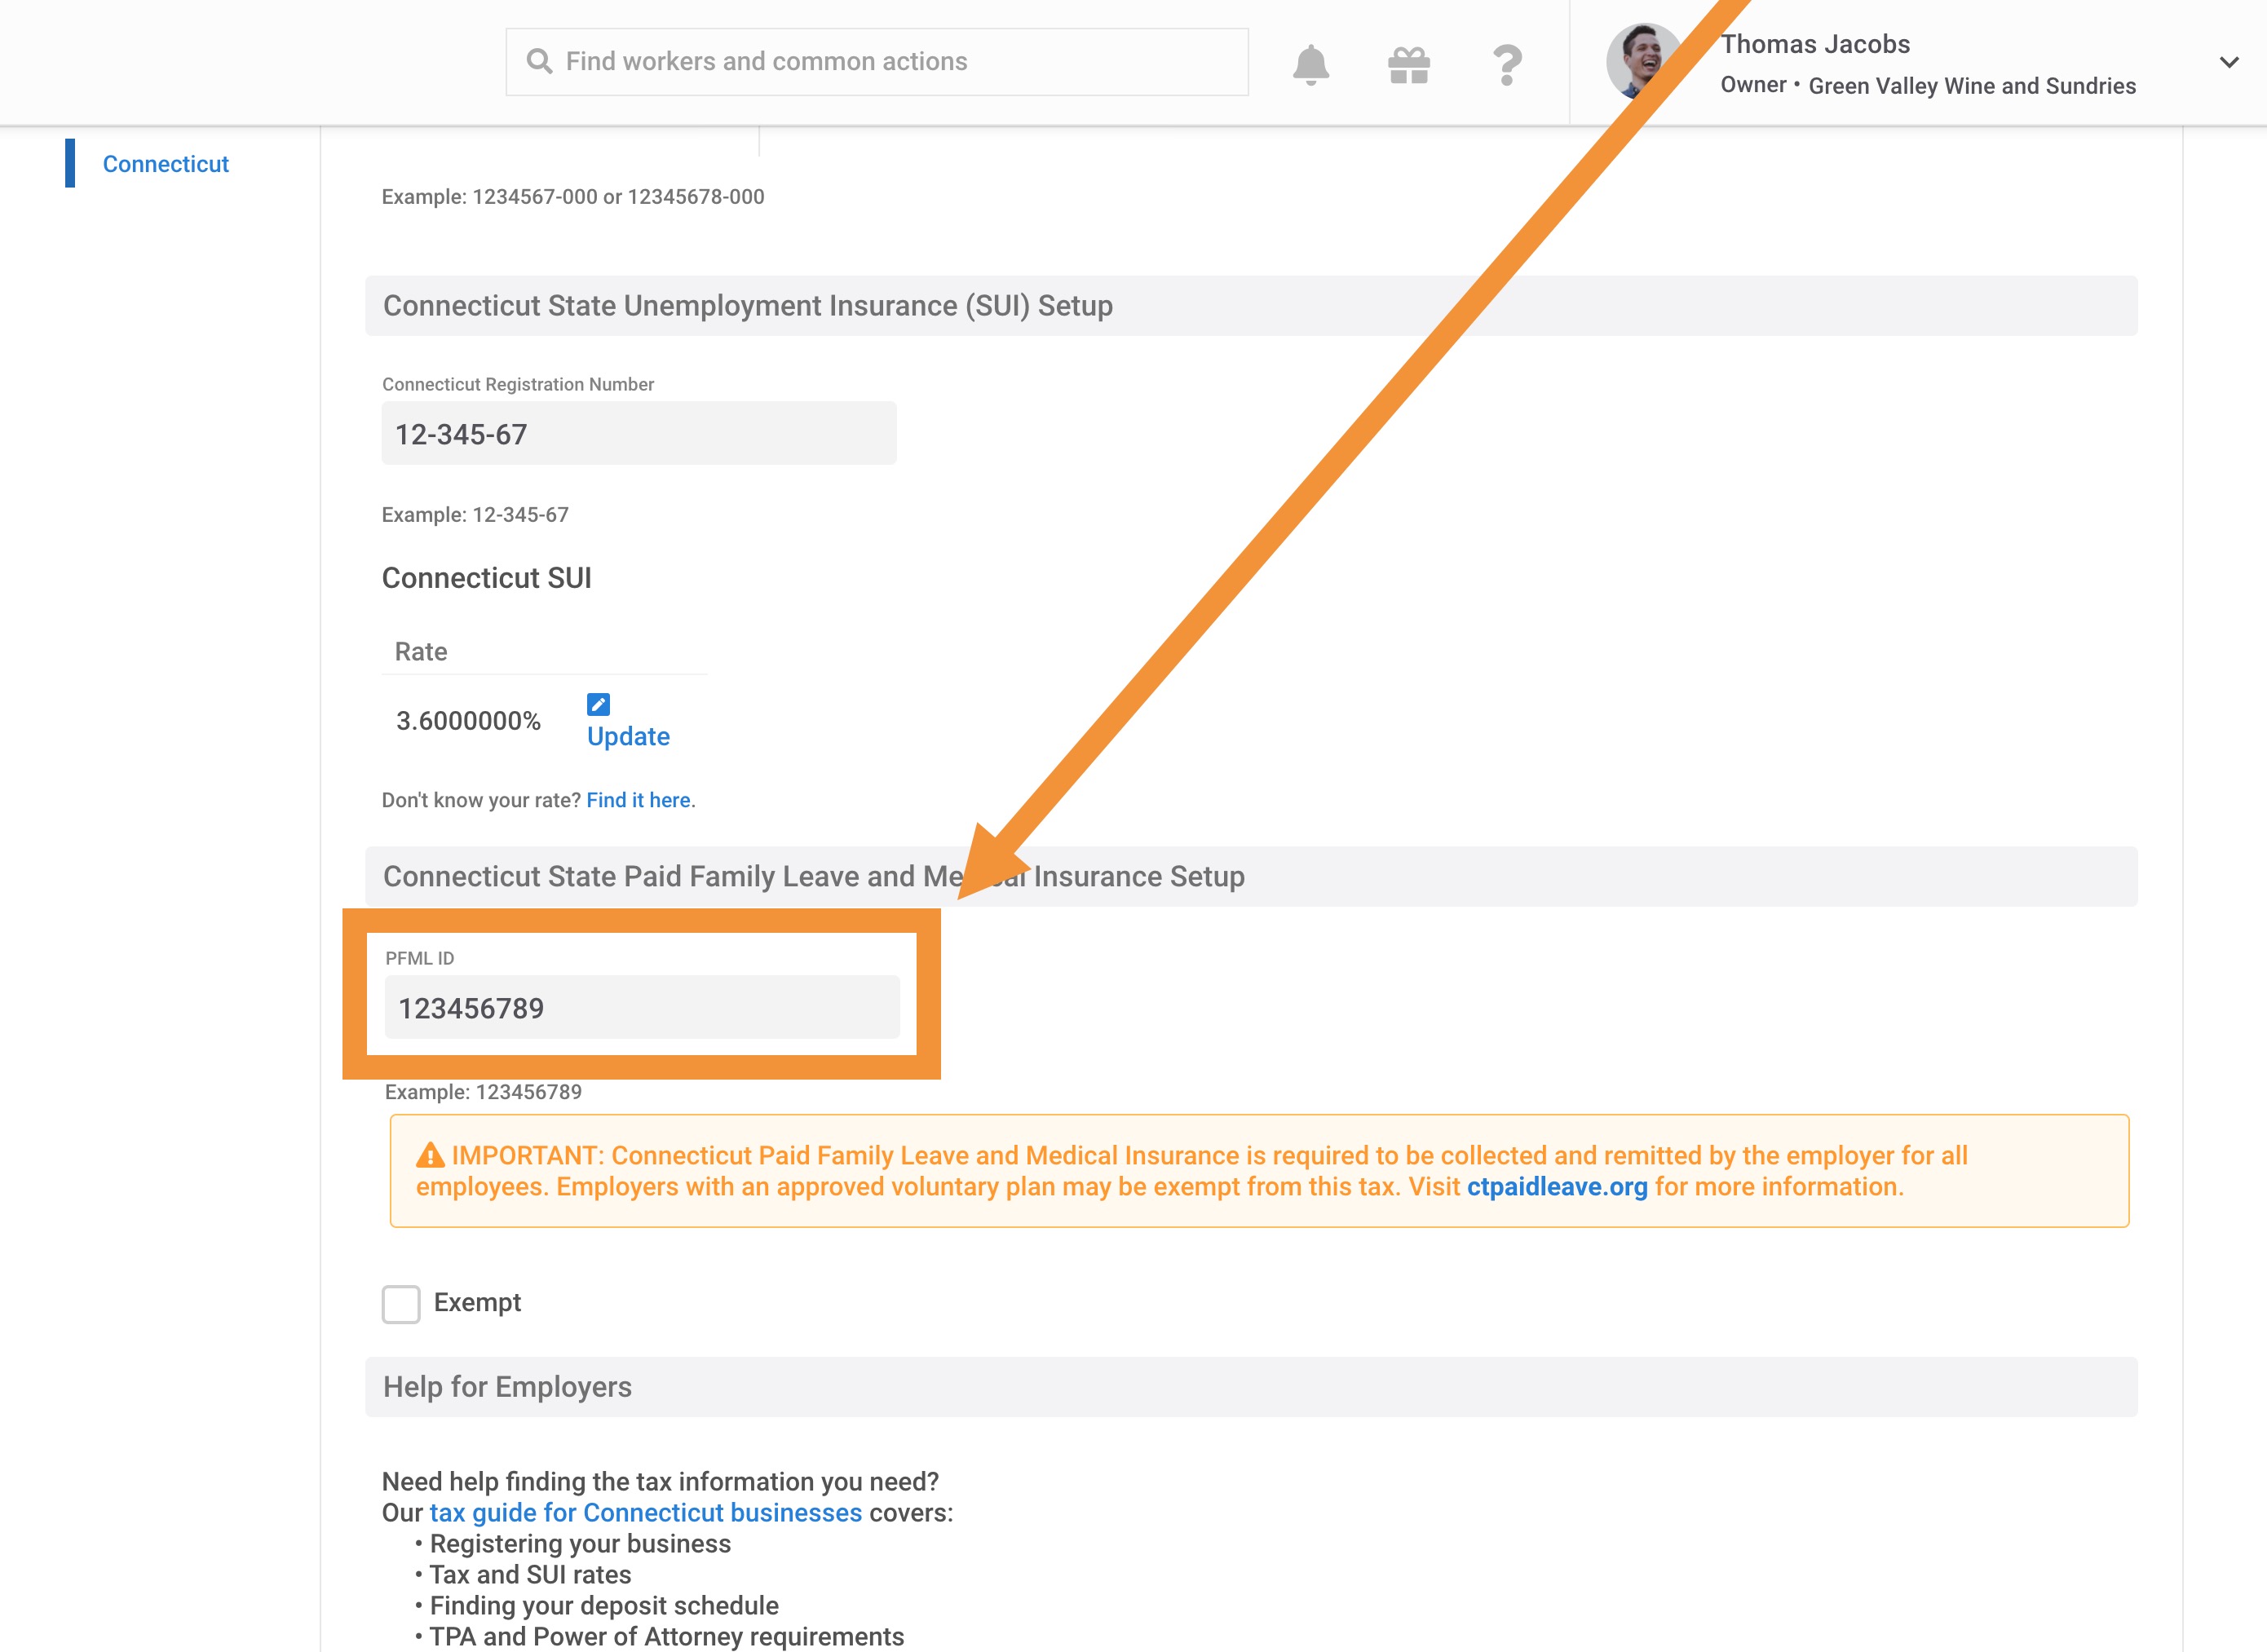Open the Find it here link

coord(638,800)
